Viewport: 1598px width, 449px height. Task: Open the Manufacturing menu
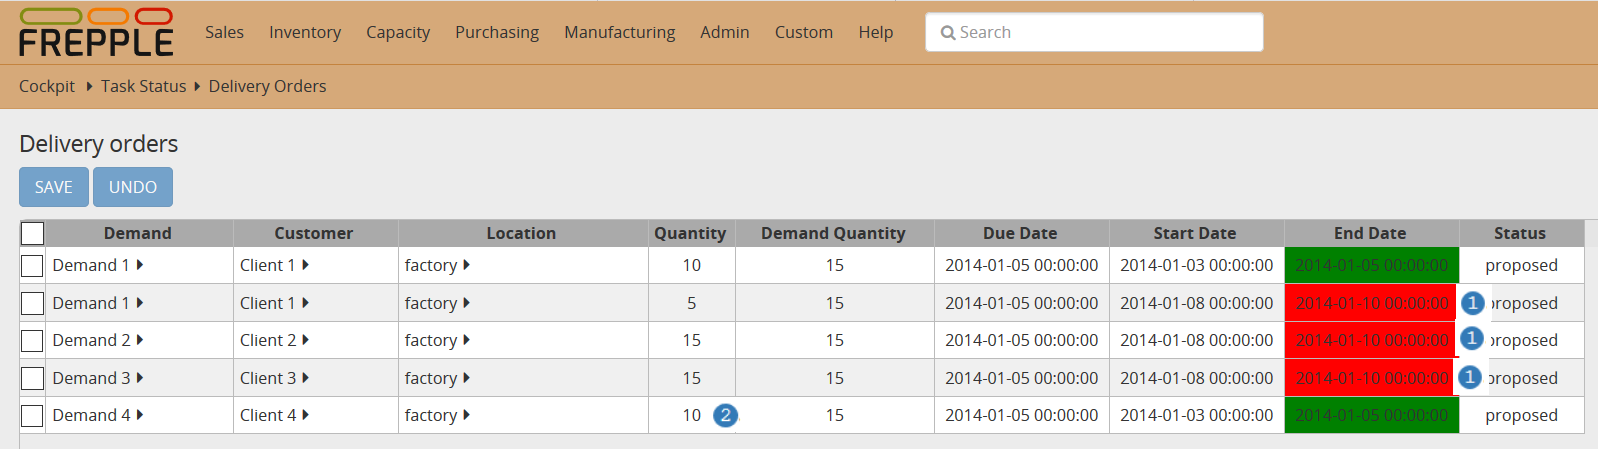pos(620,32)
